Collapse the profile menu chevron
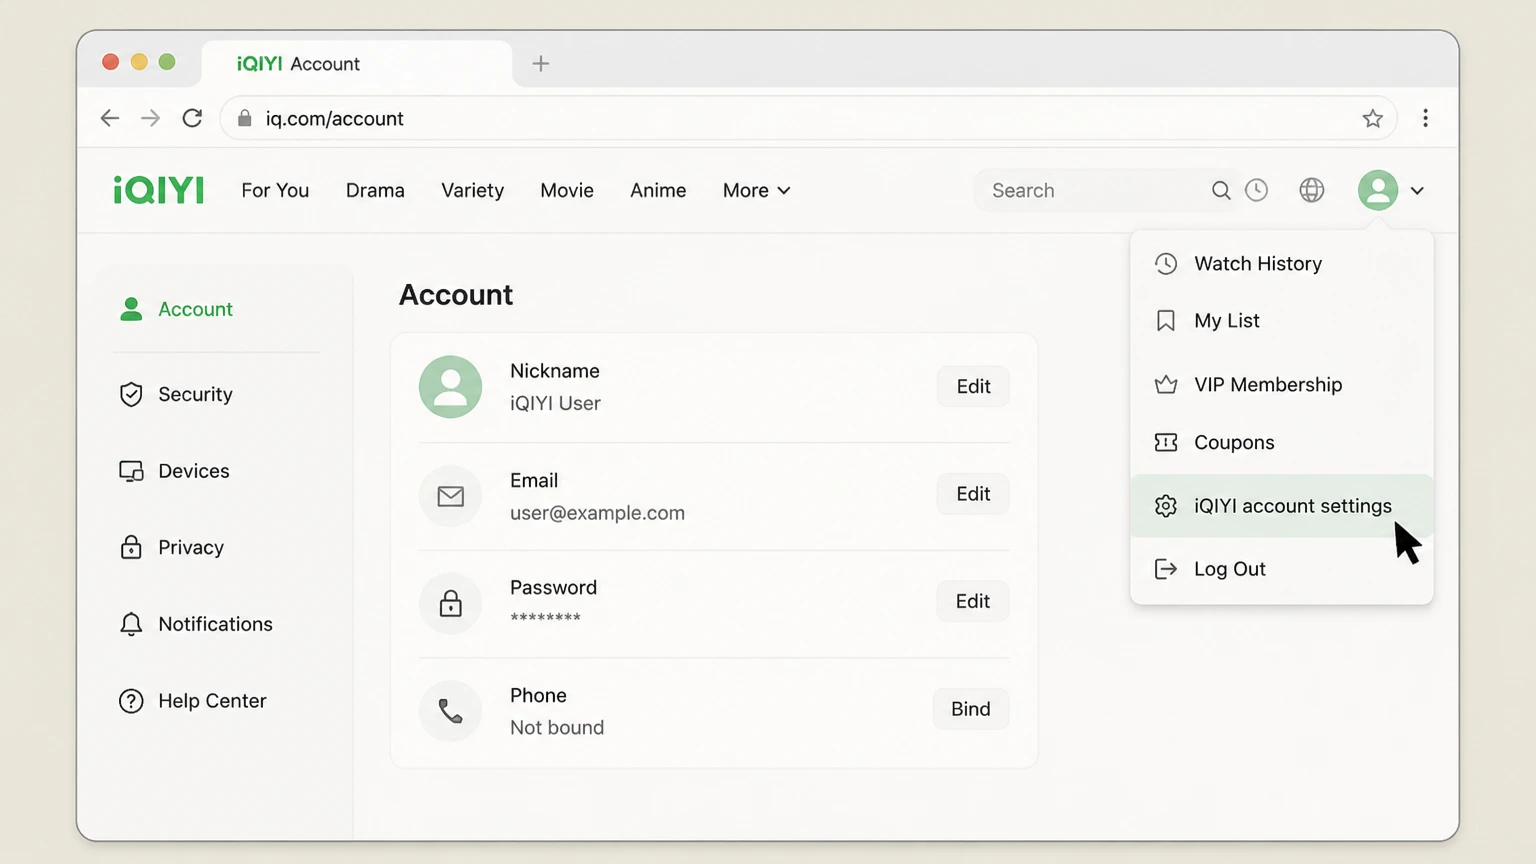 point(1417,191)
